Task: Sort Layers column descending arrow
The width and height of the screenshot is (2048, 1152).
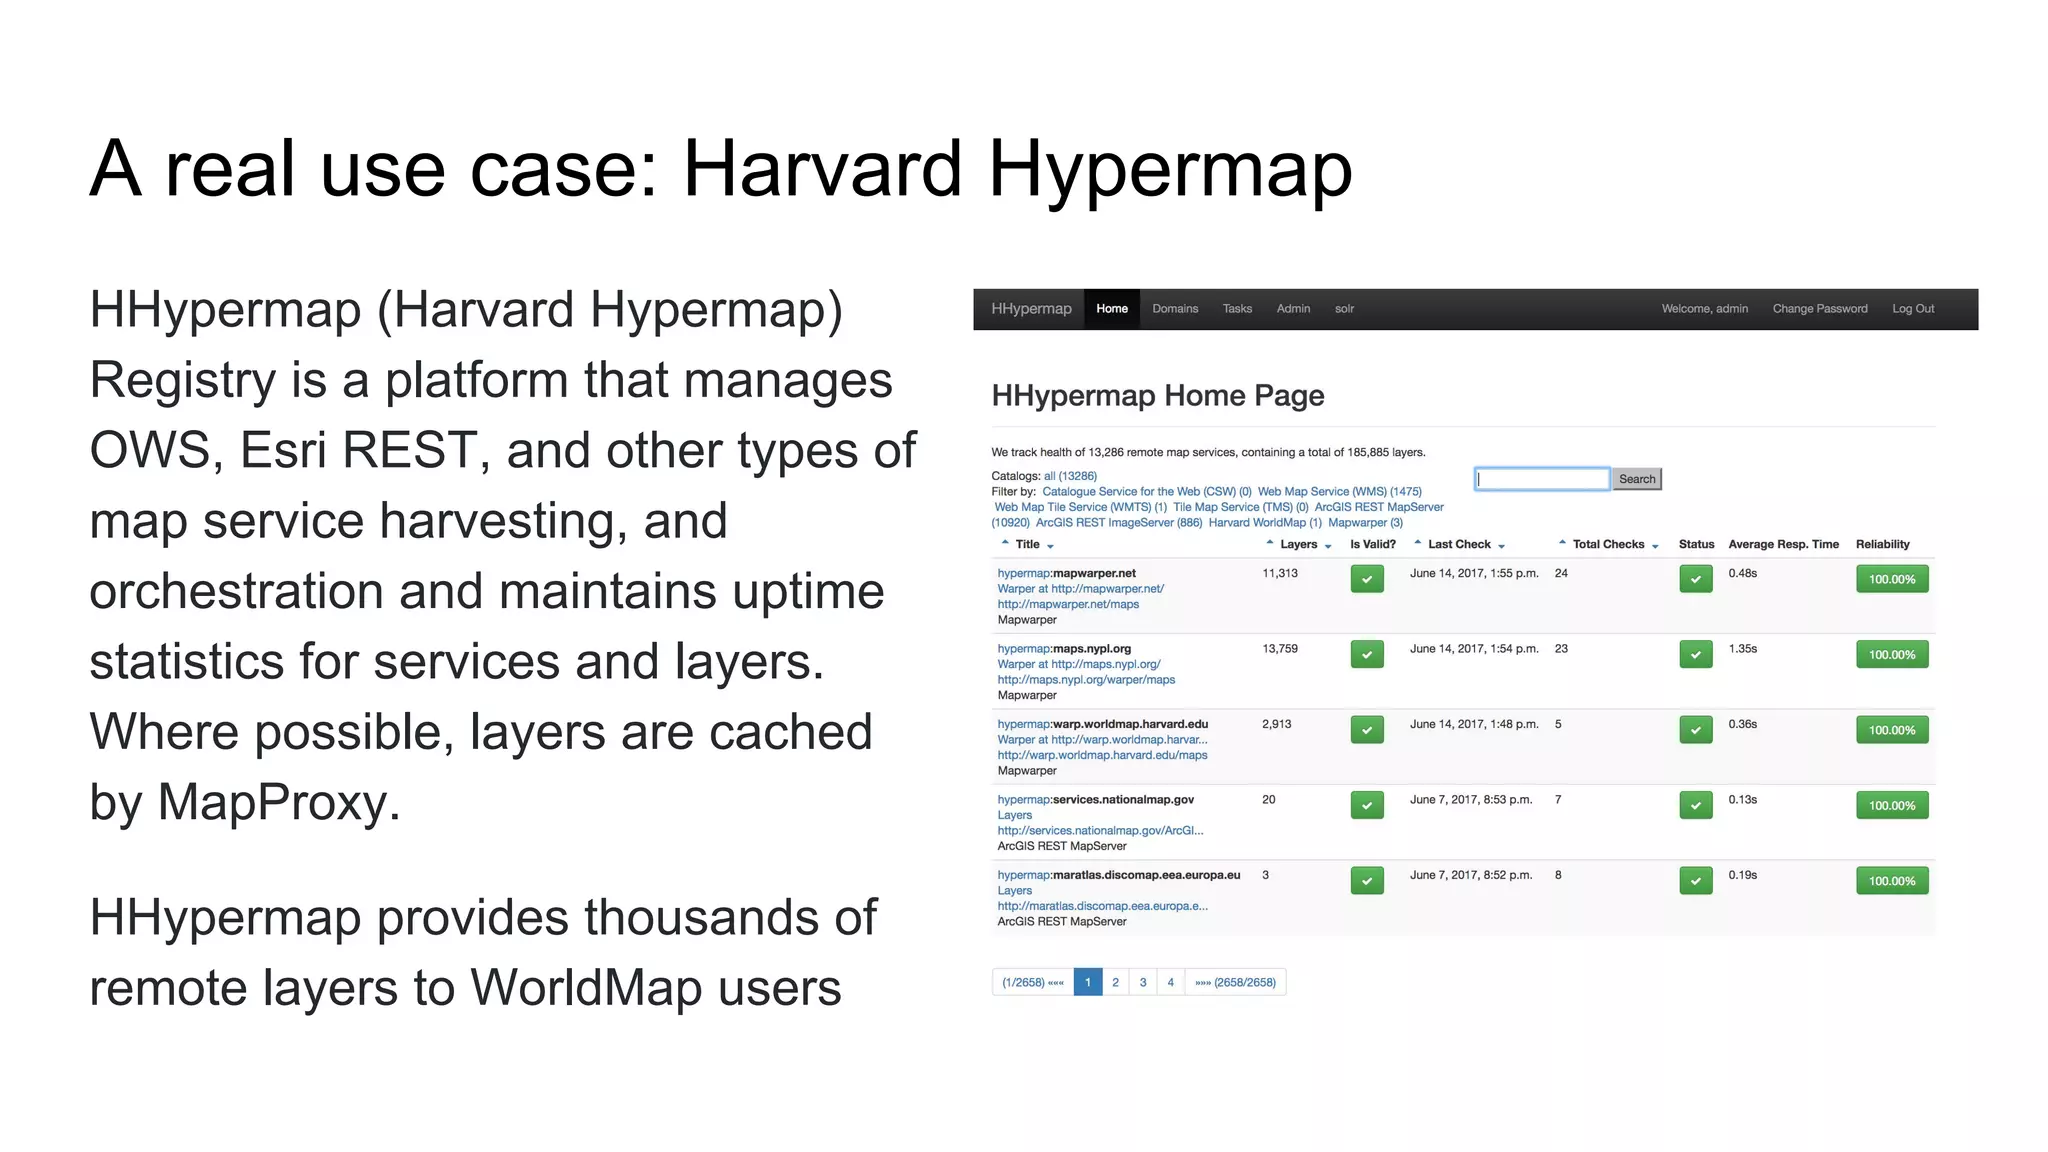Action: pyautogui.click(x=1328, y=546)
